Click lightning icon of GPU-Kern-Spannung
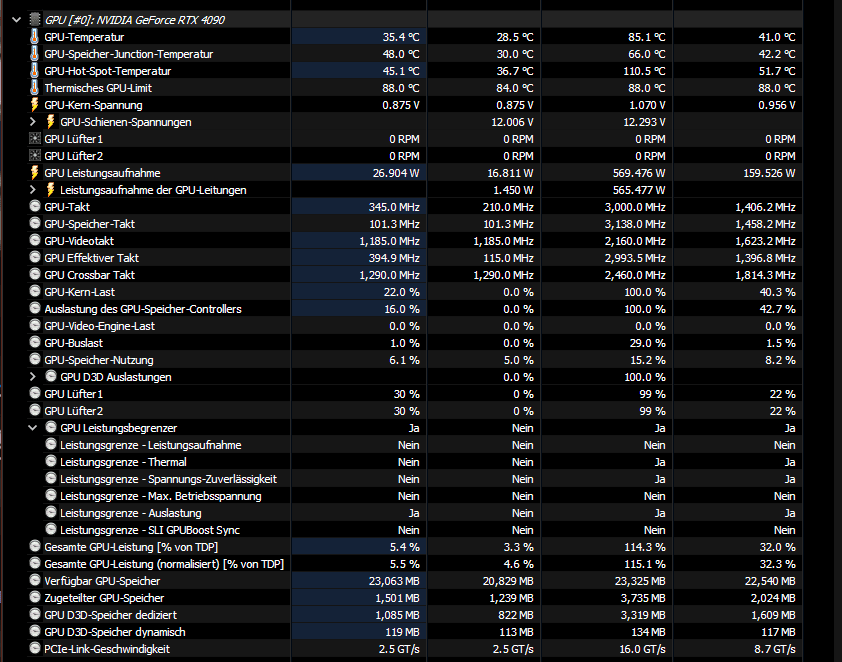 pyautogui.click(x=34, y=105)
